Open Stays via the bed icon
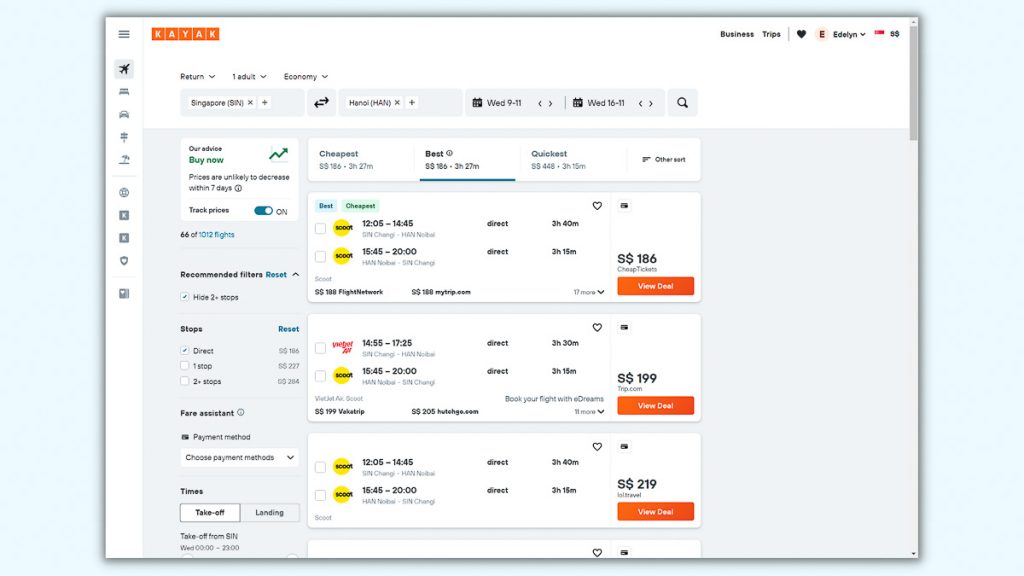 [124, 92]
